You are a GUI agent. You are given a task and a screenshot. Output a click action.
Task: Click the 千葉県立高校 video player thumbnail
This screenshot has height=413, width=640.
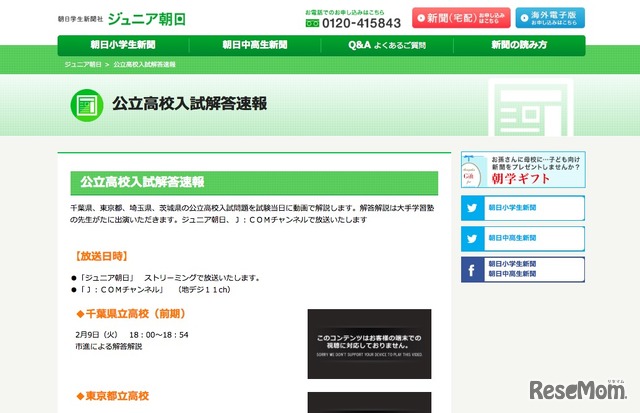(369, 344)
